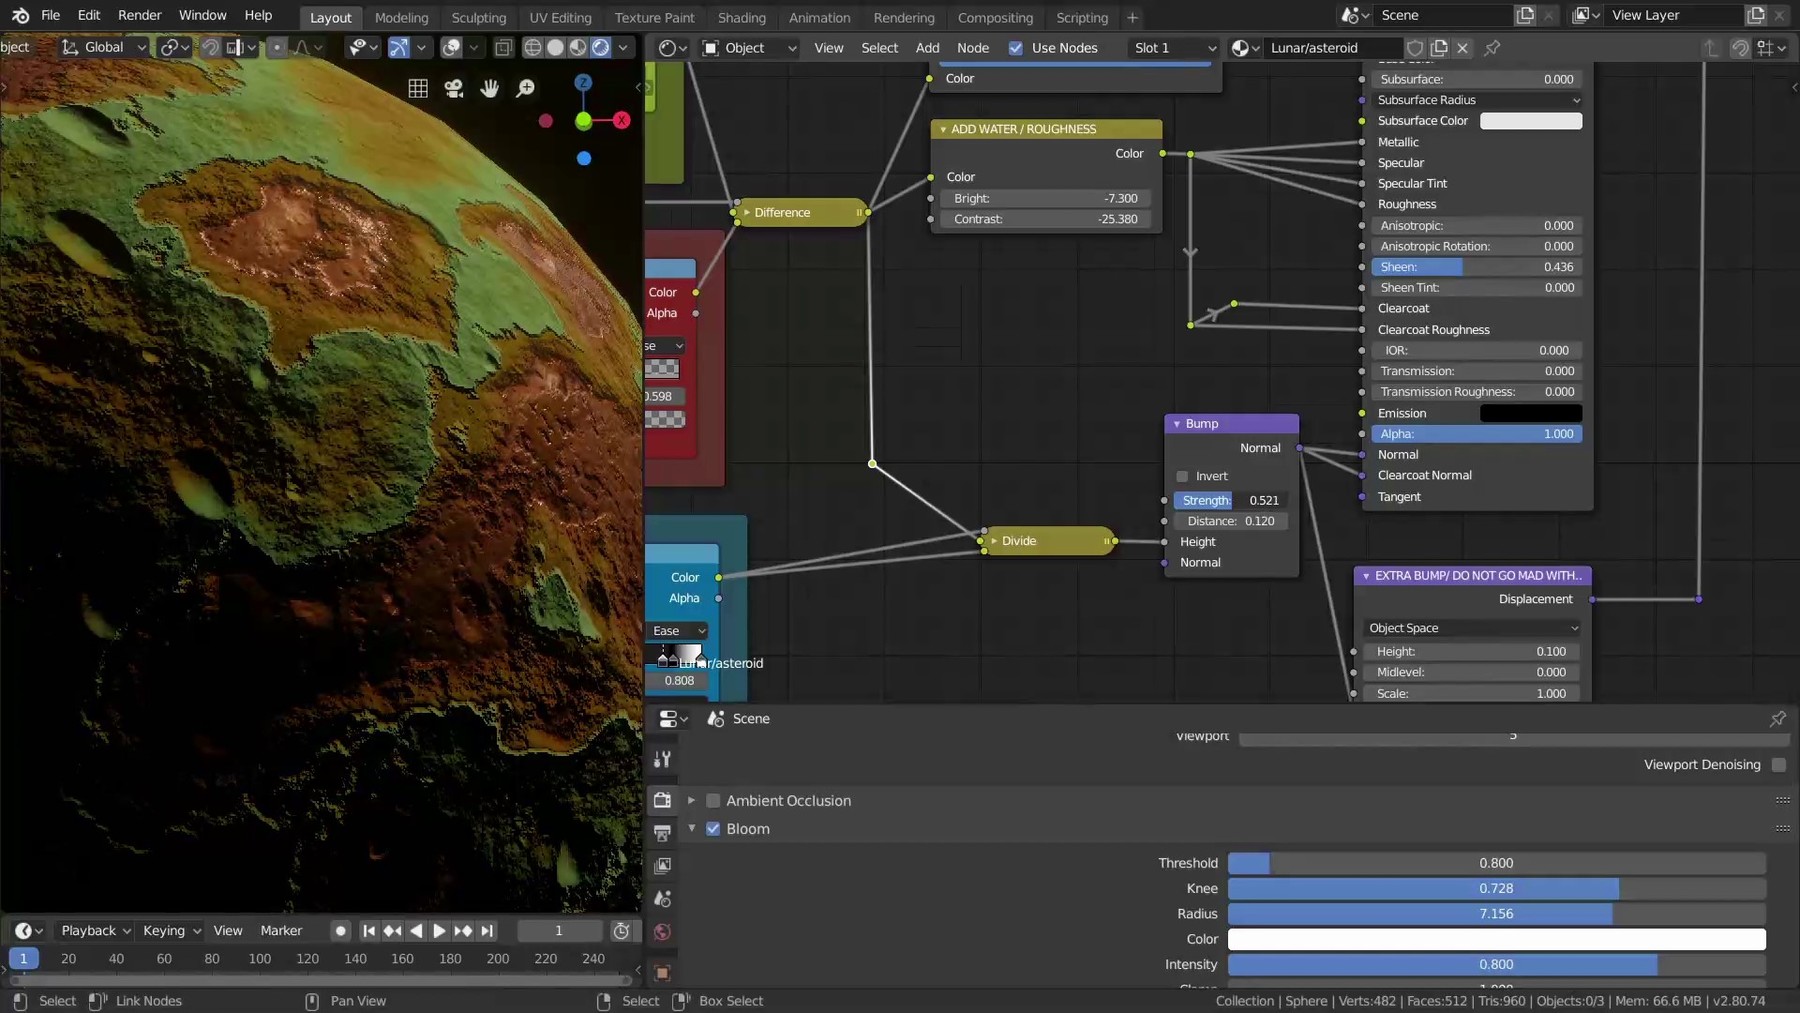Viewport: 1800px width, 1013px height.
Task: Switch to Solid viewport shading
Action: (557, 47)
